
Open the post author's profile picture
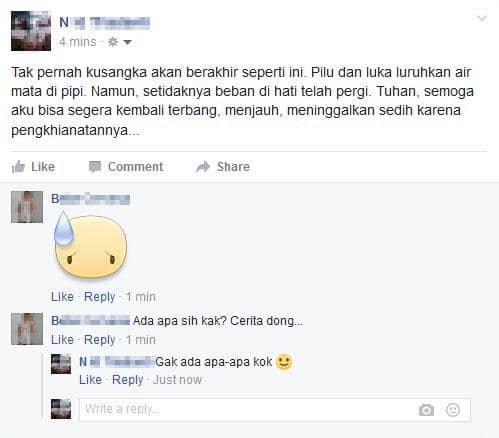coord(31,31)
